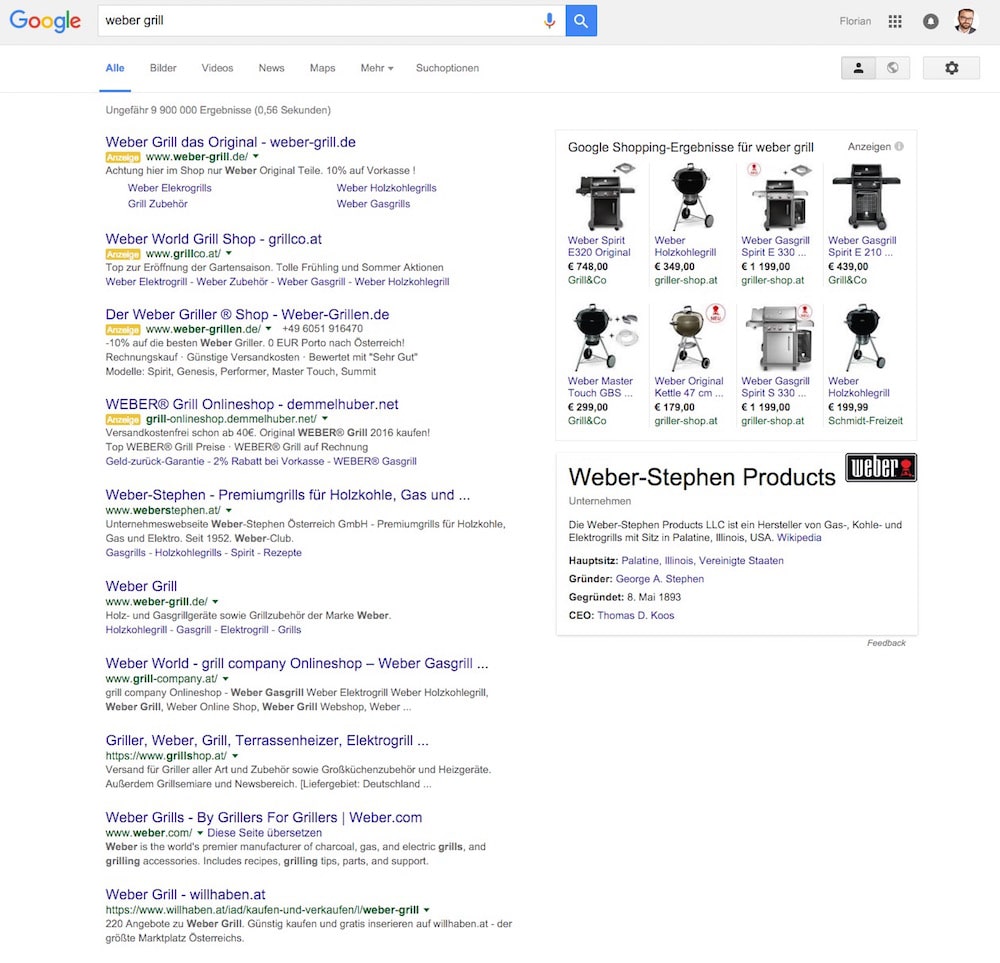The image size is (1000, 963).
Task: Open Grill Zubehör sitelink
Action: (x=158, y=204)
